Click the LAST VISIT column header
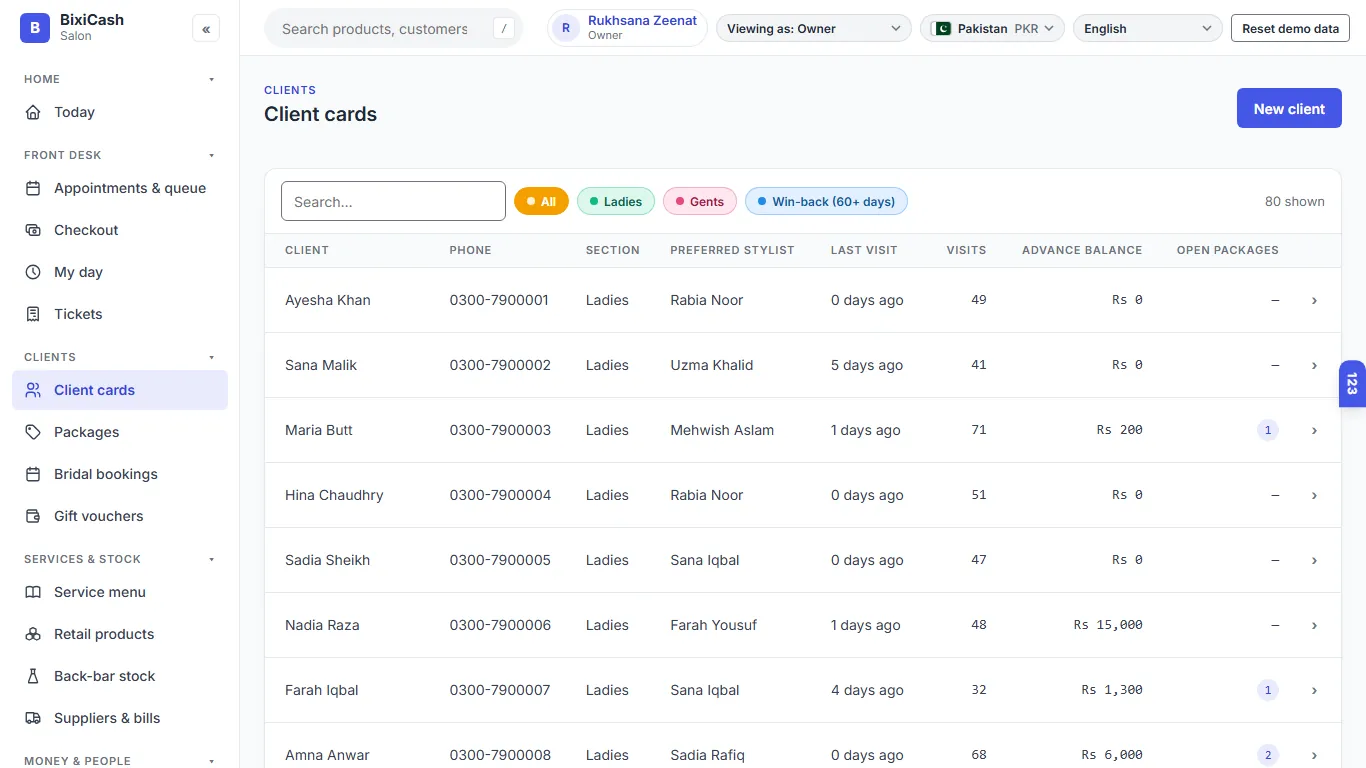This screenshot has width=1366, height=768. (864, 250)
